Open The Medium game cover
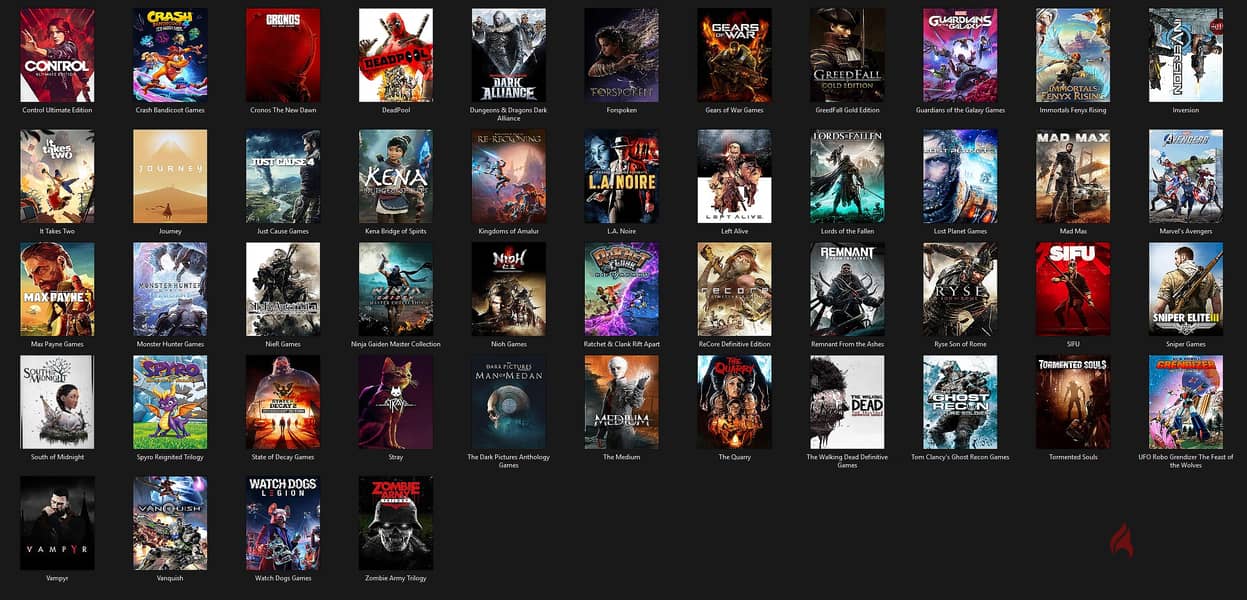This screenshot has height=600, width=1247. tap(622, 402)
